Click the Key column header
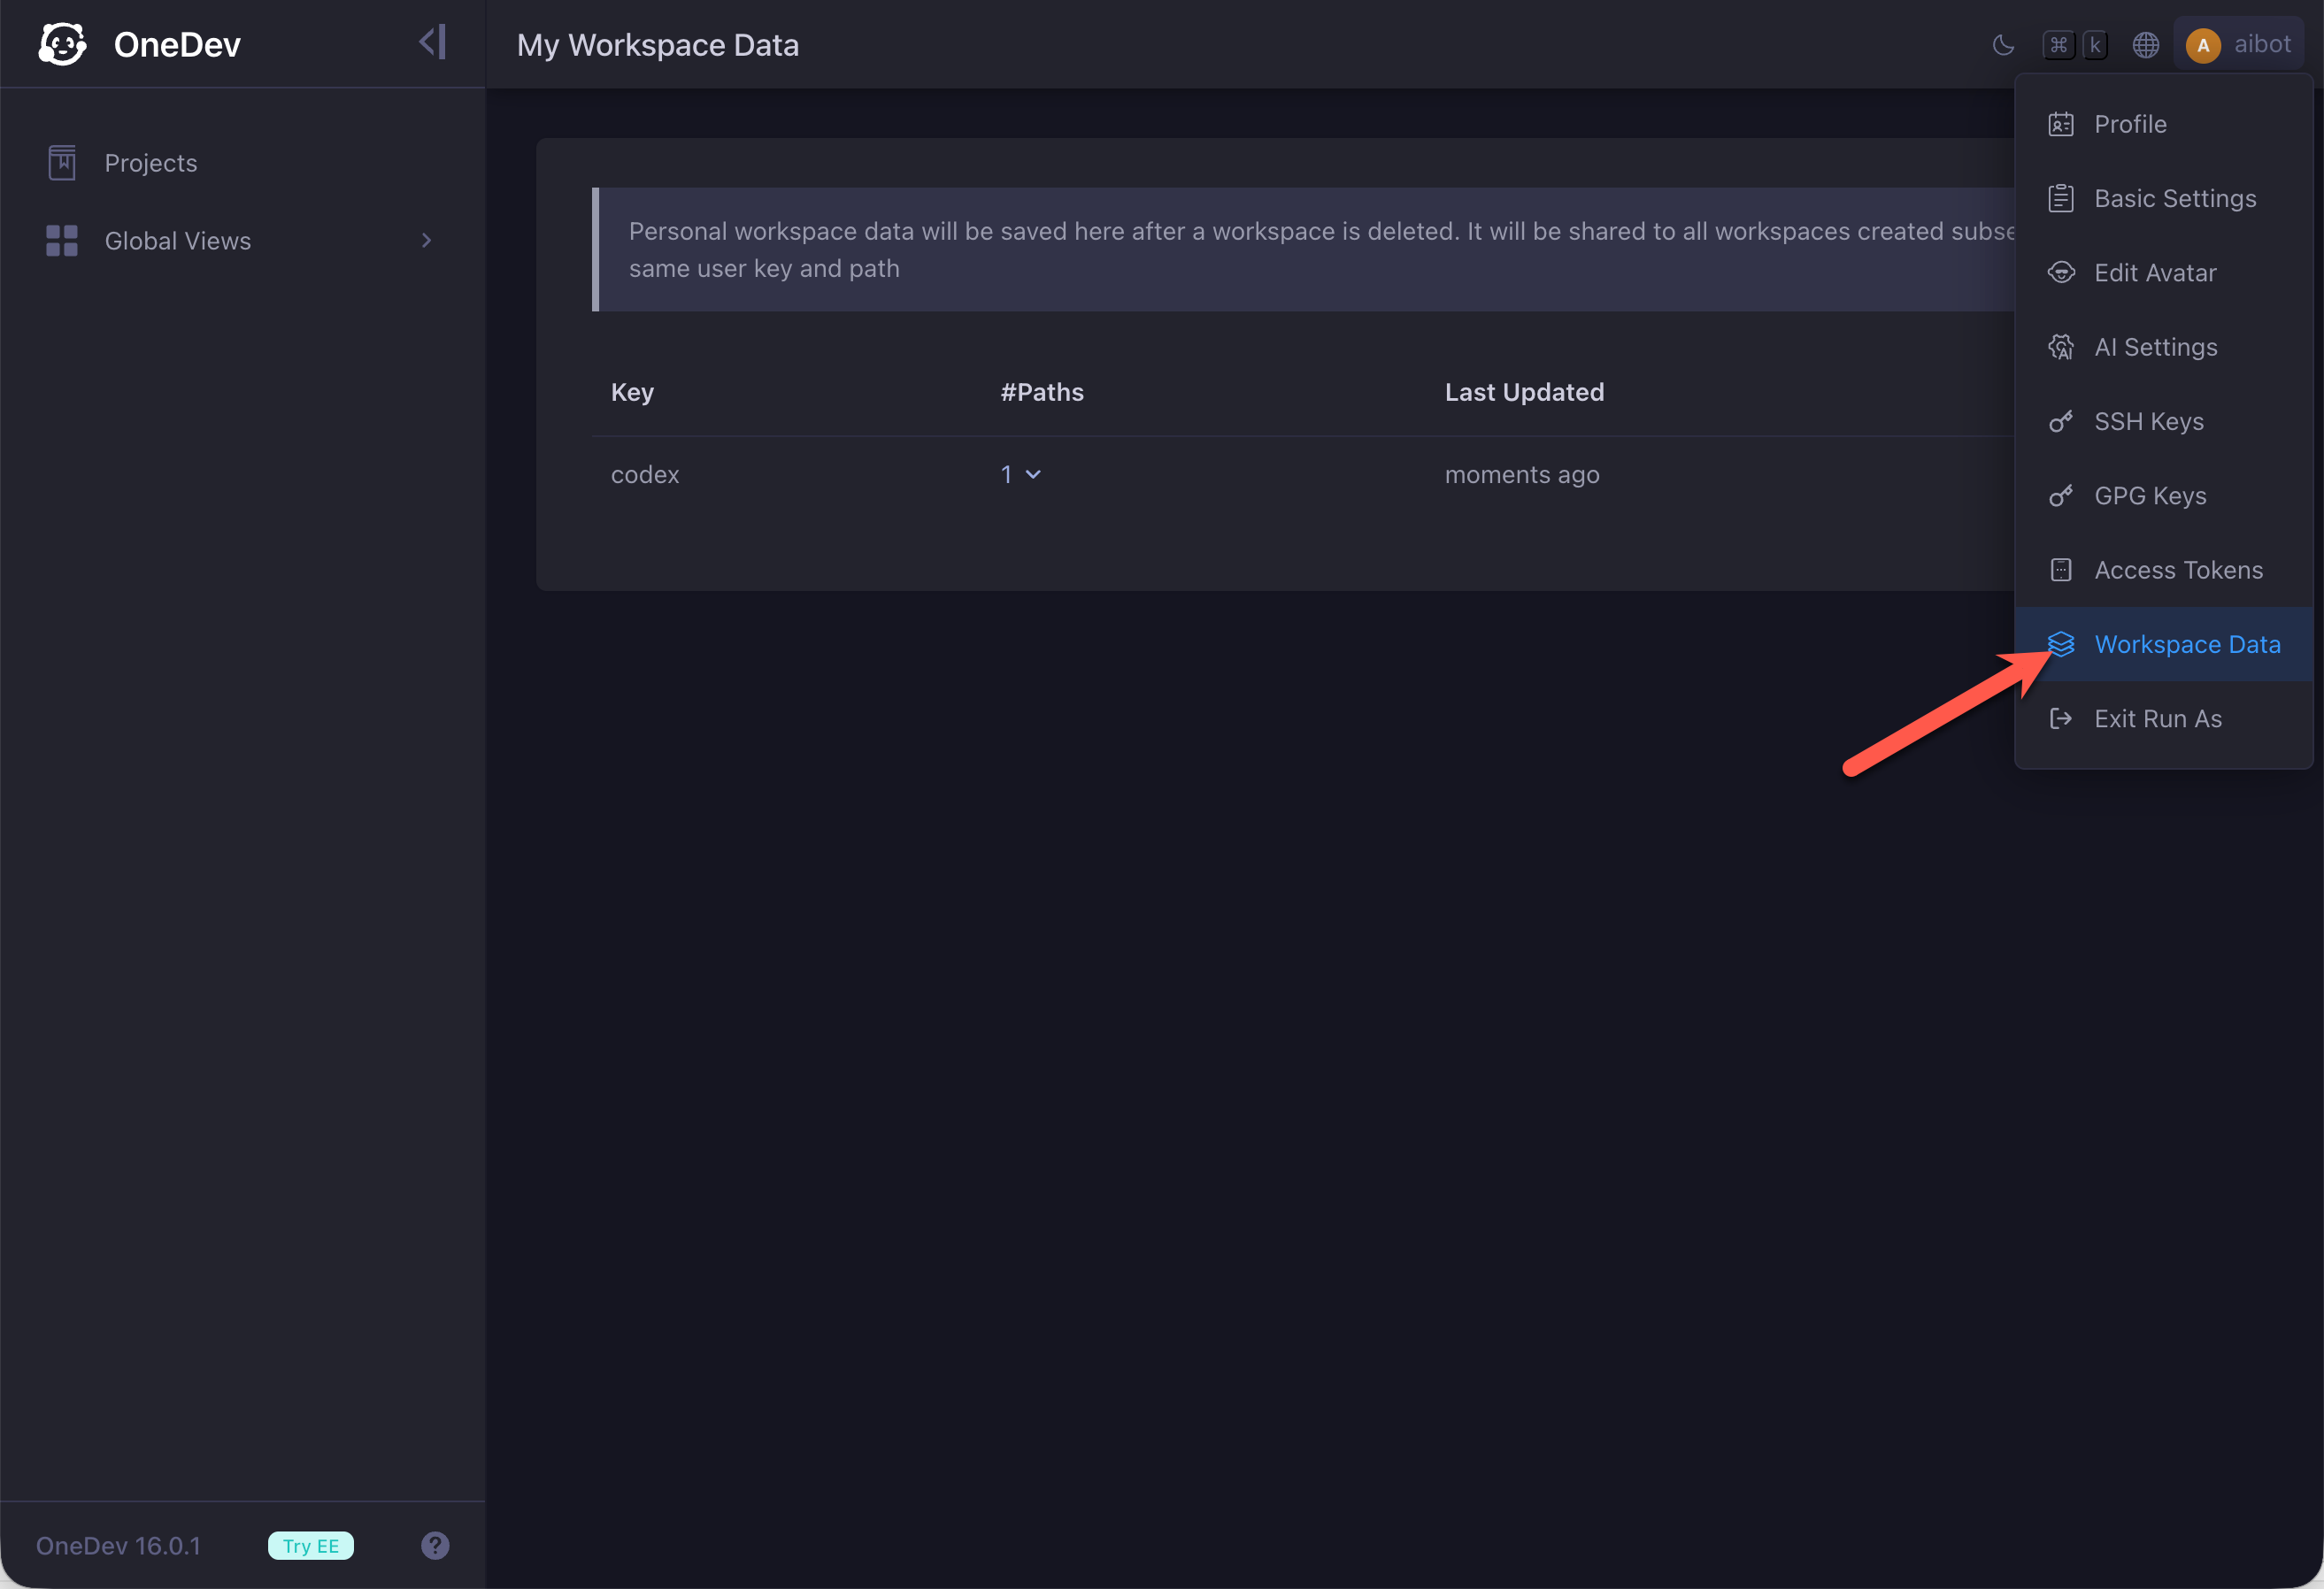The height and width of the screenshot is (1589, 2324). [632, 392]
